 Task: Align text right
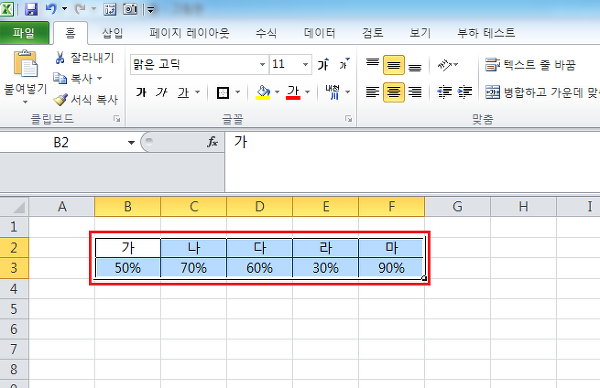coord(415,92)
